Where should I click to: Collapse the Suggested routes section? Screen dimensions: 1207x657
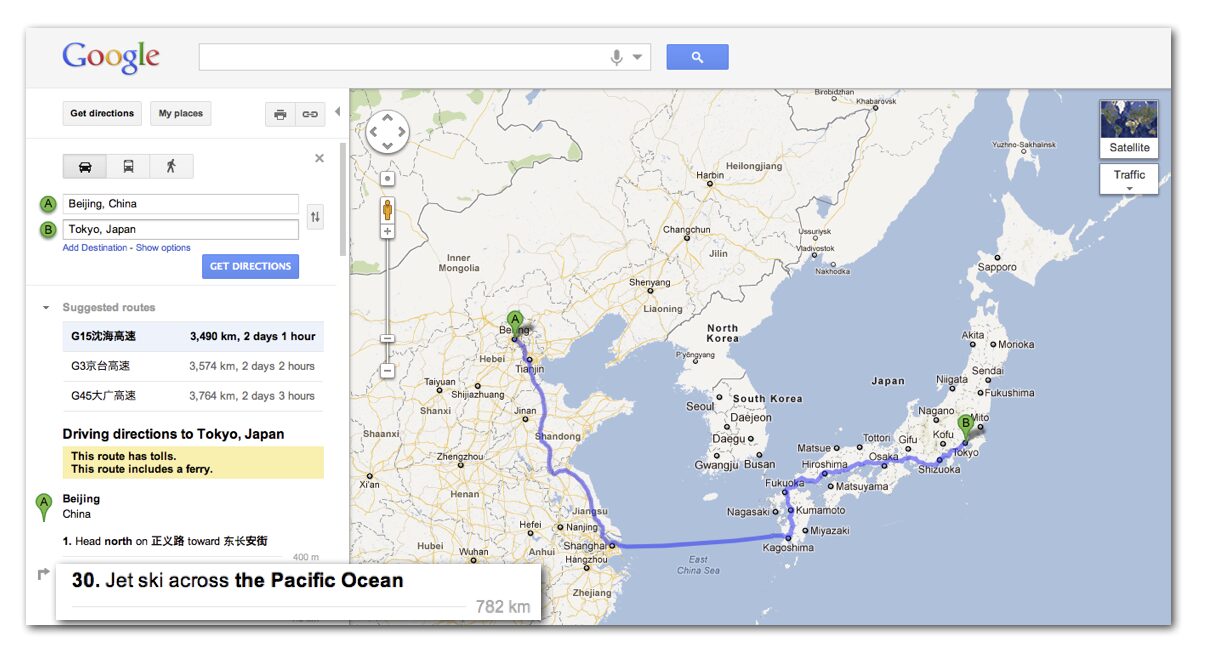(46, 308)
